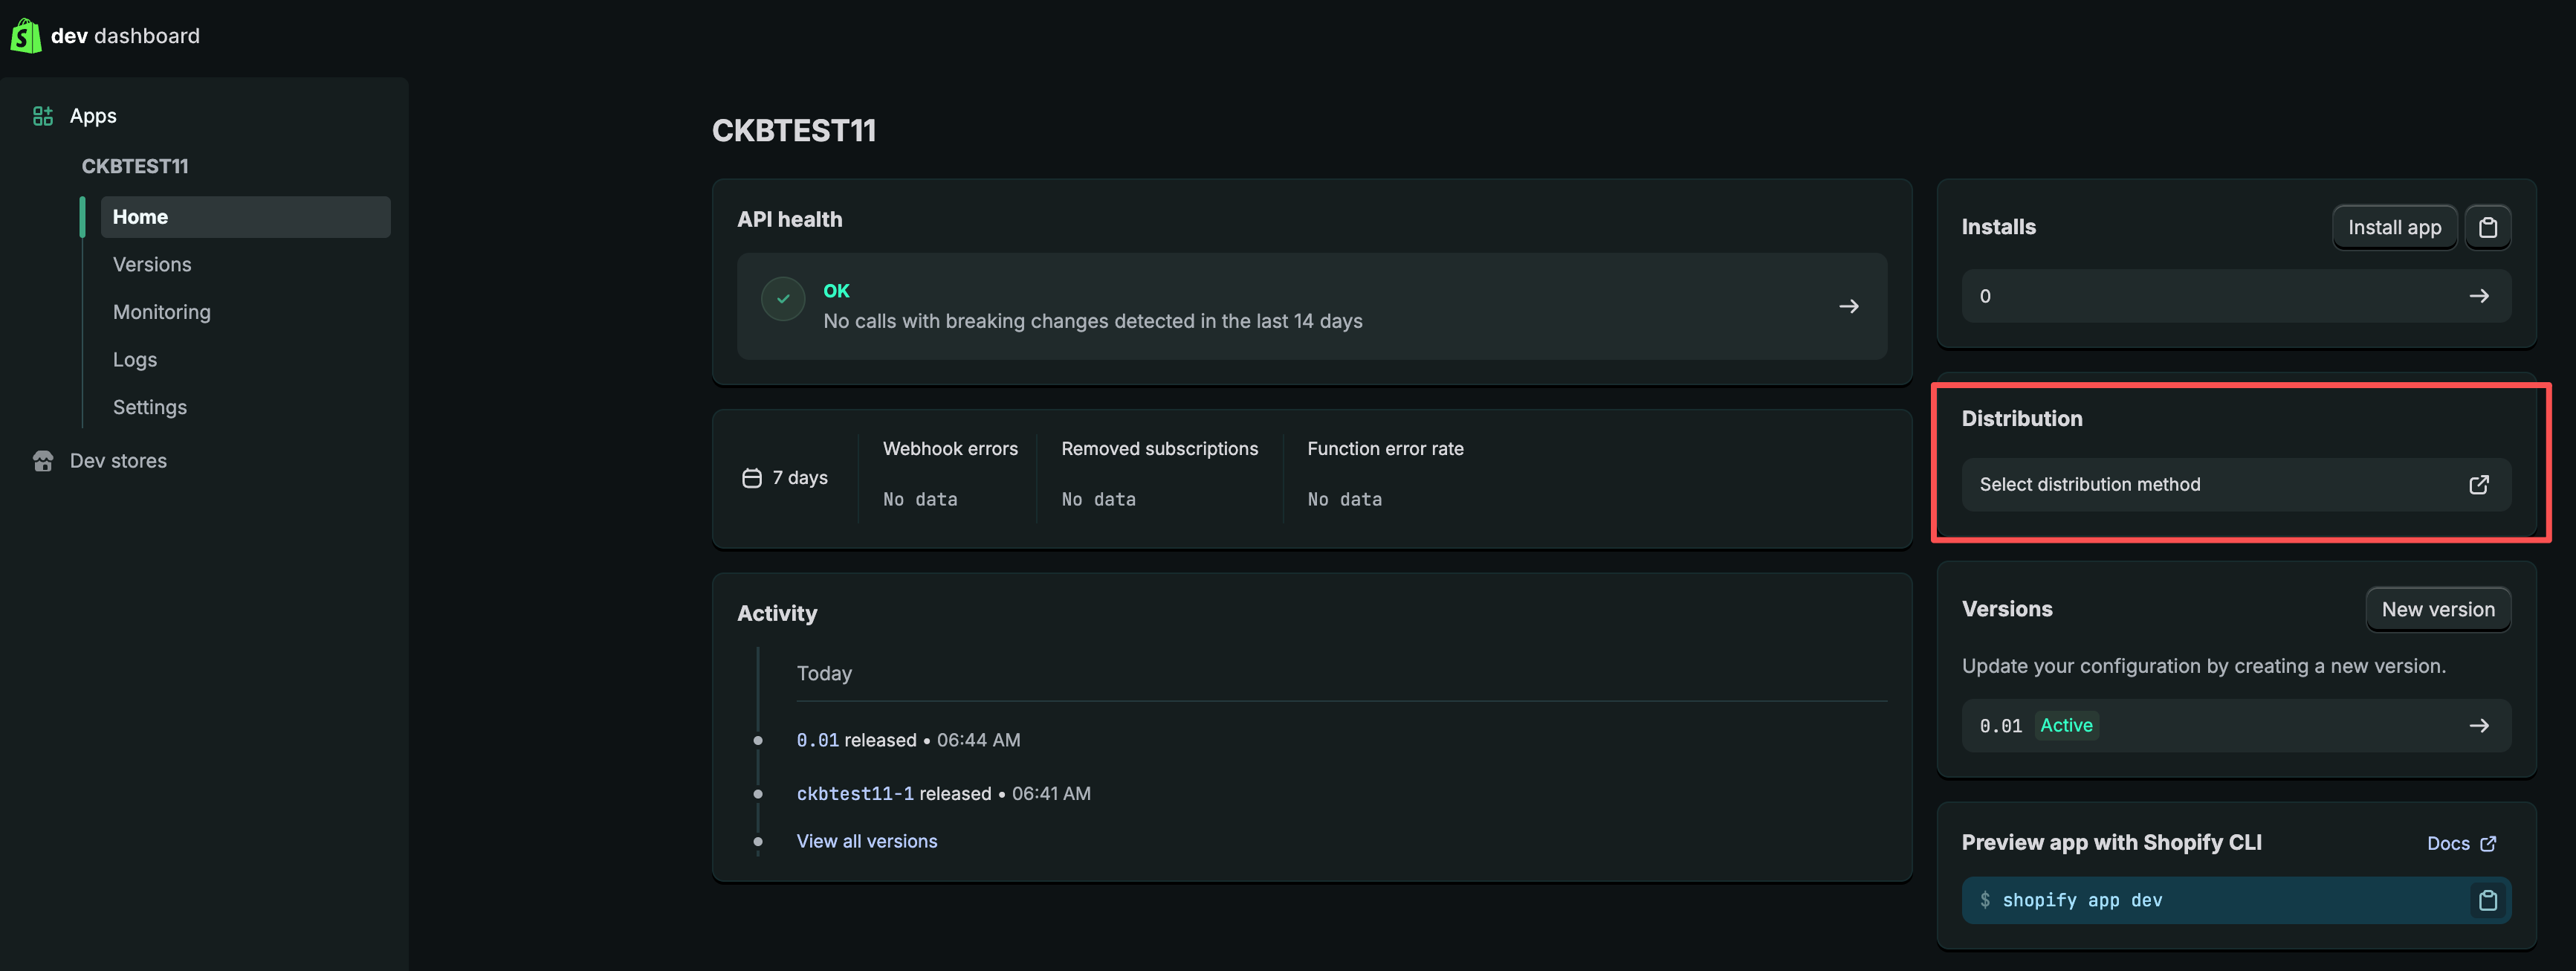Click the API health arrow icon
This screenshot has height=971, width=2576.
(1848, 307)
